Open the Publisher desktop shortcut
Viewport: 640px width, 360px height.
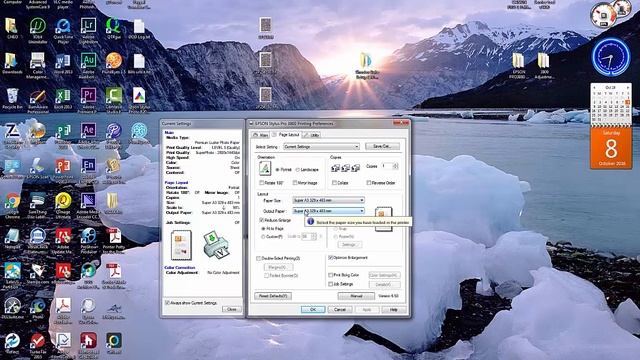click(63, 134)
